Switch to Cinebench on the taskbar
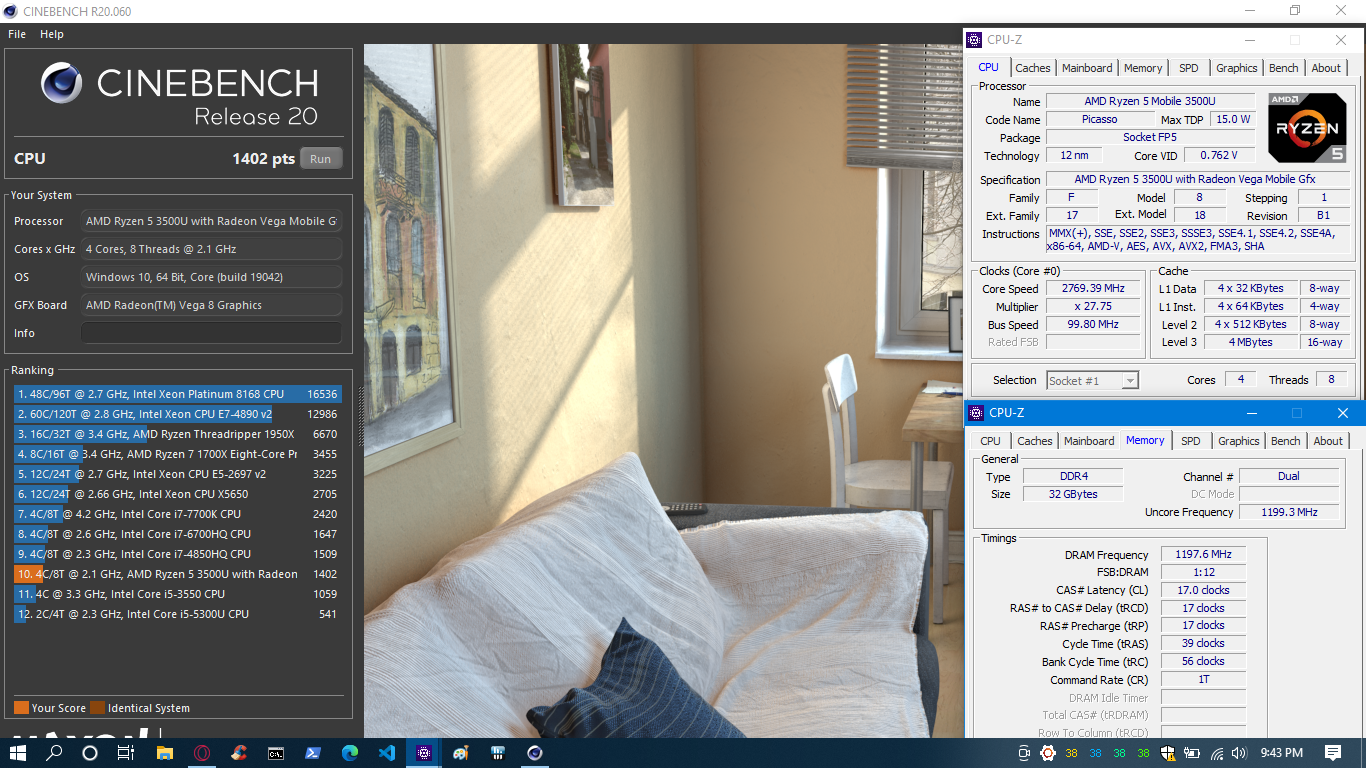The height and width of the screenshot is (768, 1366). point(535,753)
